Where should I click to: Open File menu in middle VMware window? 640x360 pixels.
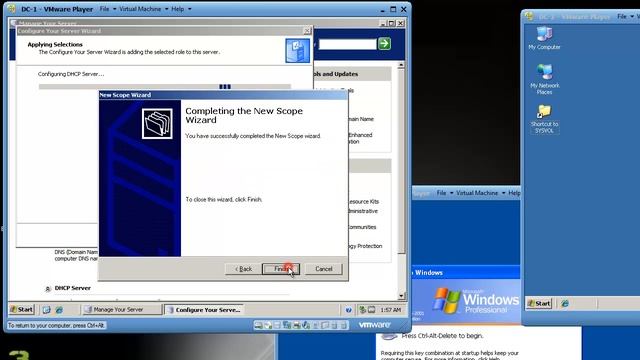point(441,193)
